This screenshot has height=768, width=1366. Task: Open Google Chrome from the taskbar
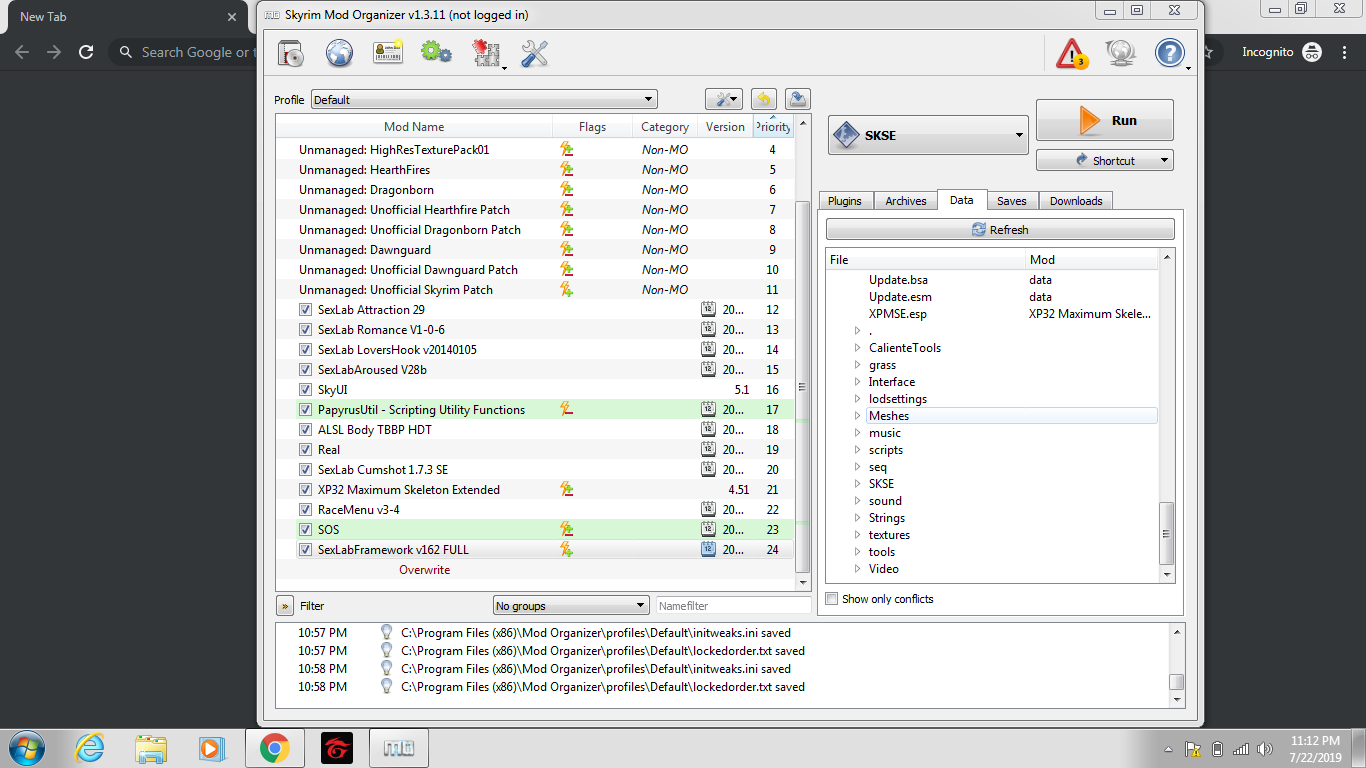275,748
